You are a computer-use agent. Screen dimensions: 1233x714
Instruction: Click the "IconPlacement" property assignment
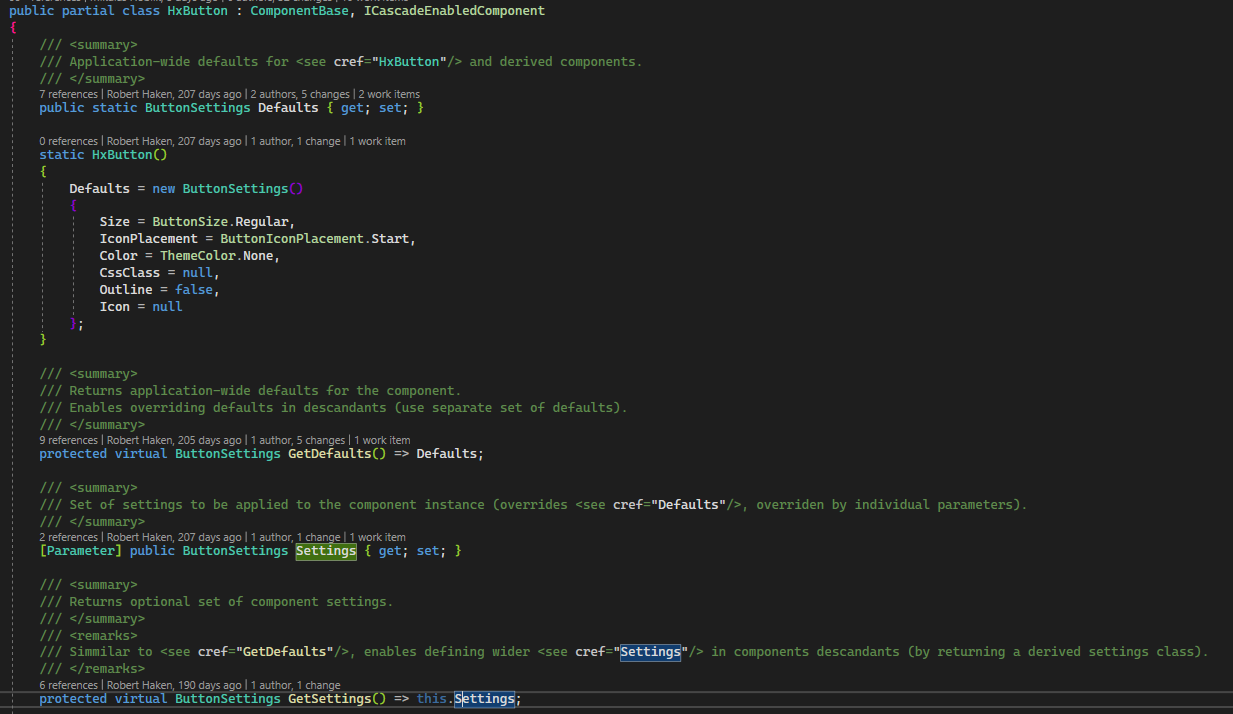[x=148, y=239]
